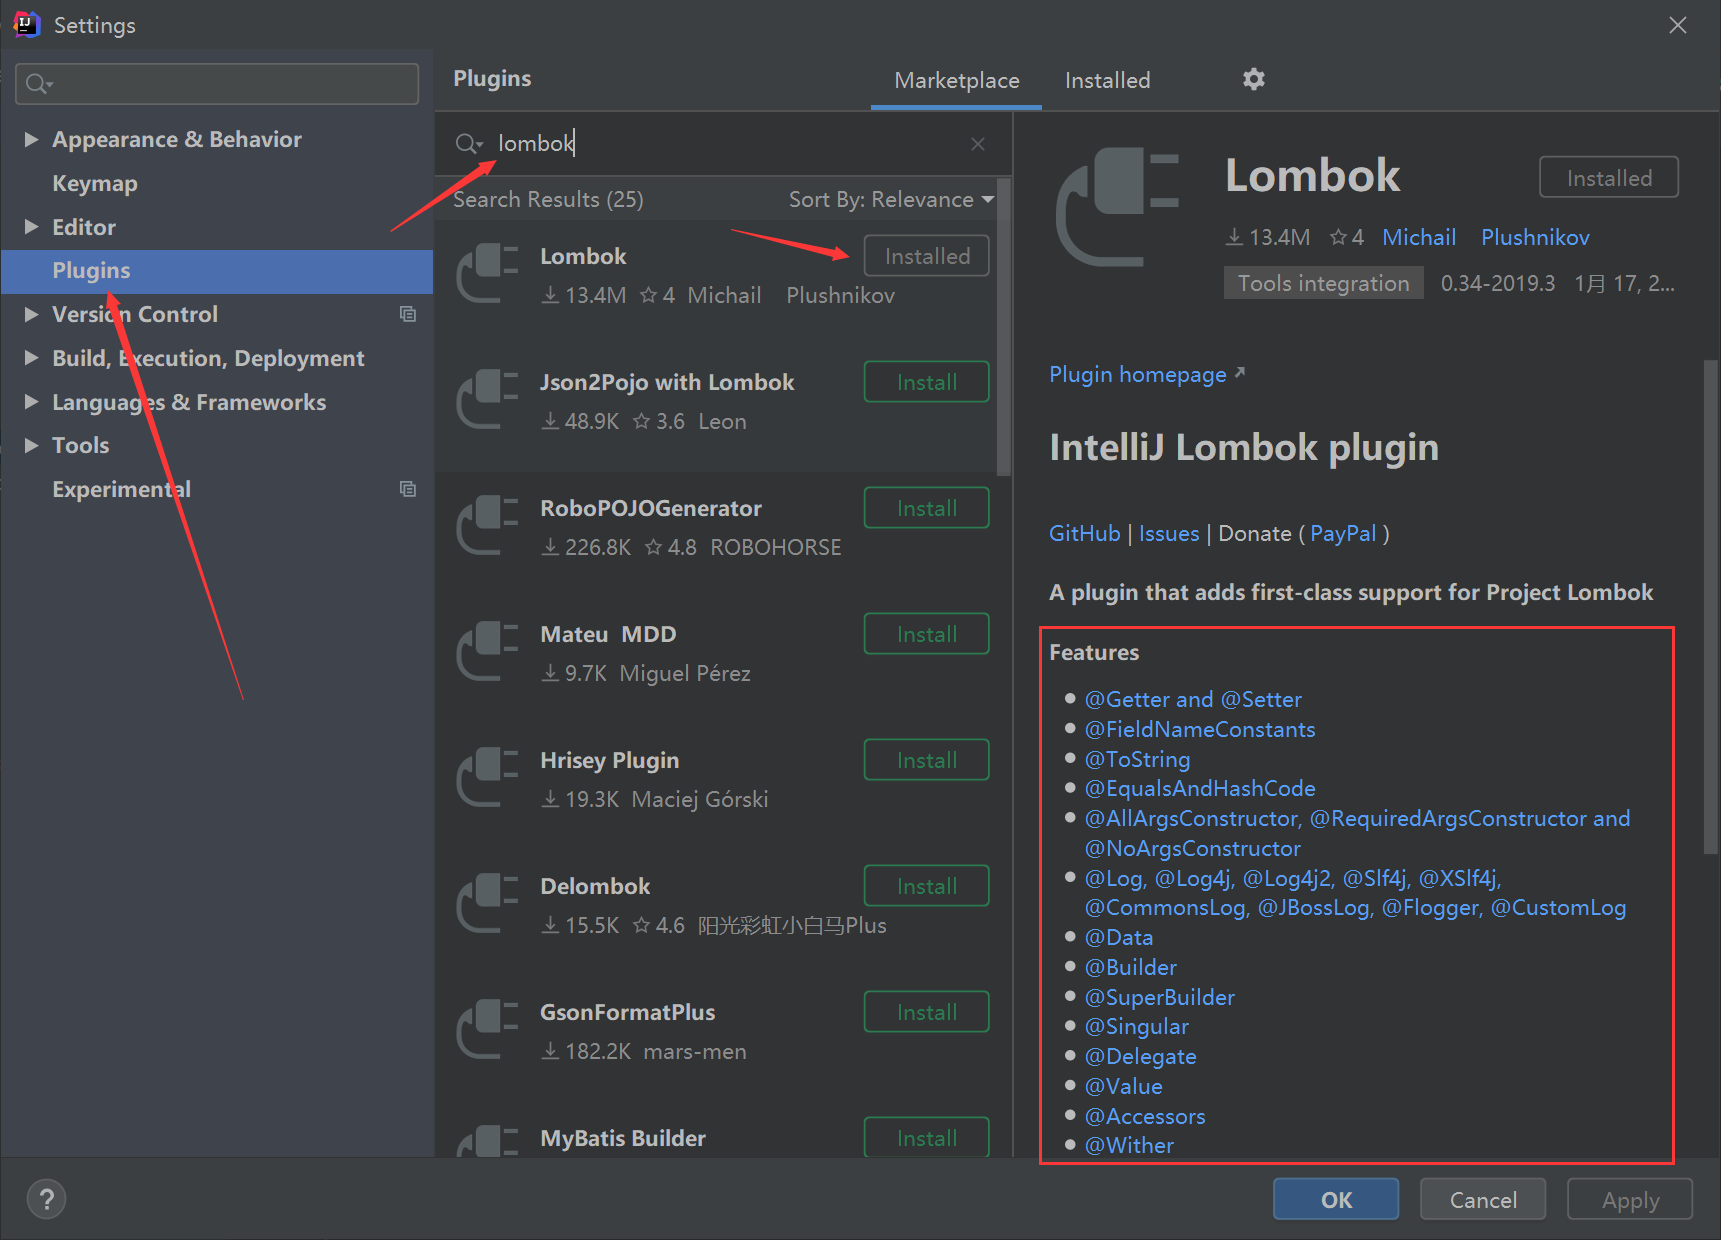Install the Mateu MDD plugin
The width and height of the screenshot is (1721, 1240).
coord(926,634)
